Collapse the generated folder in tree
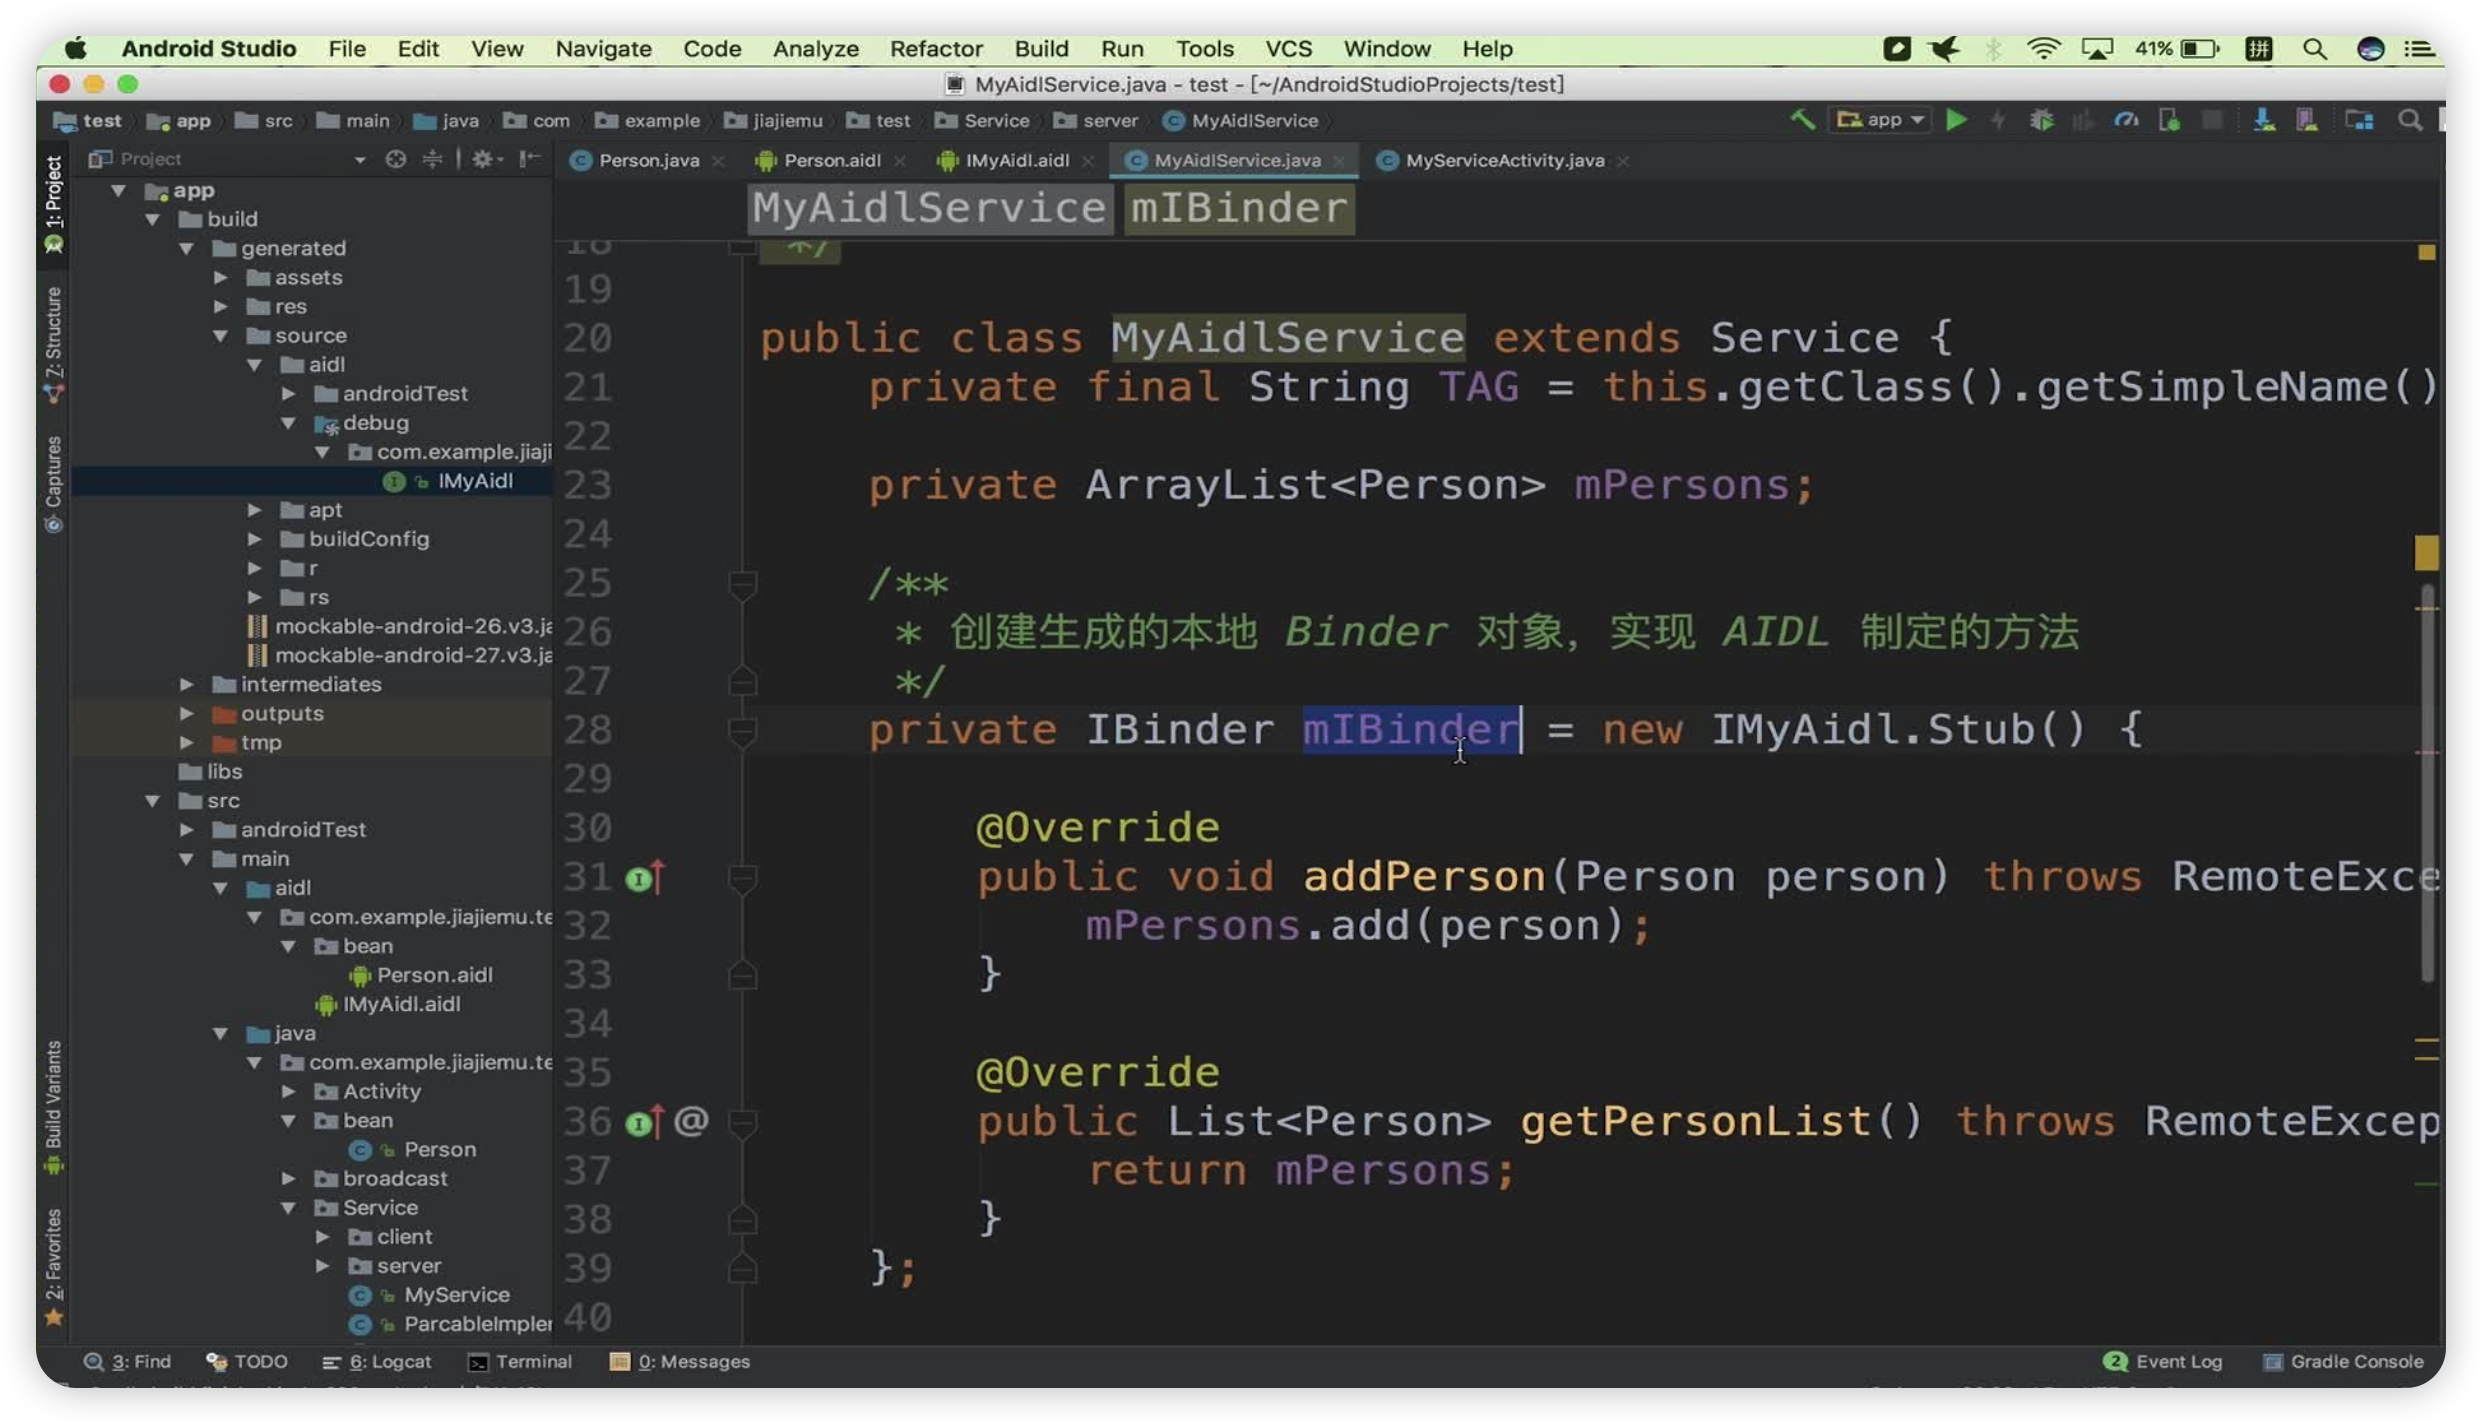Viewport: 2482px width, 1424px height. click(187, 249)
